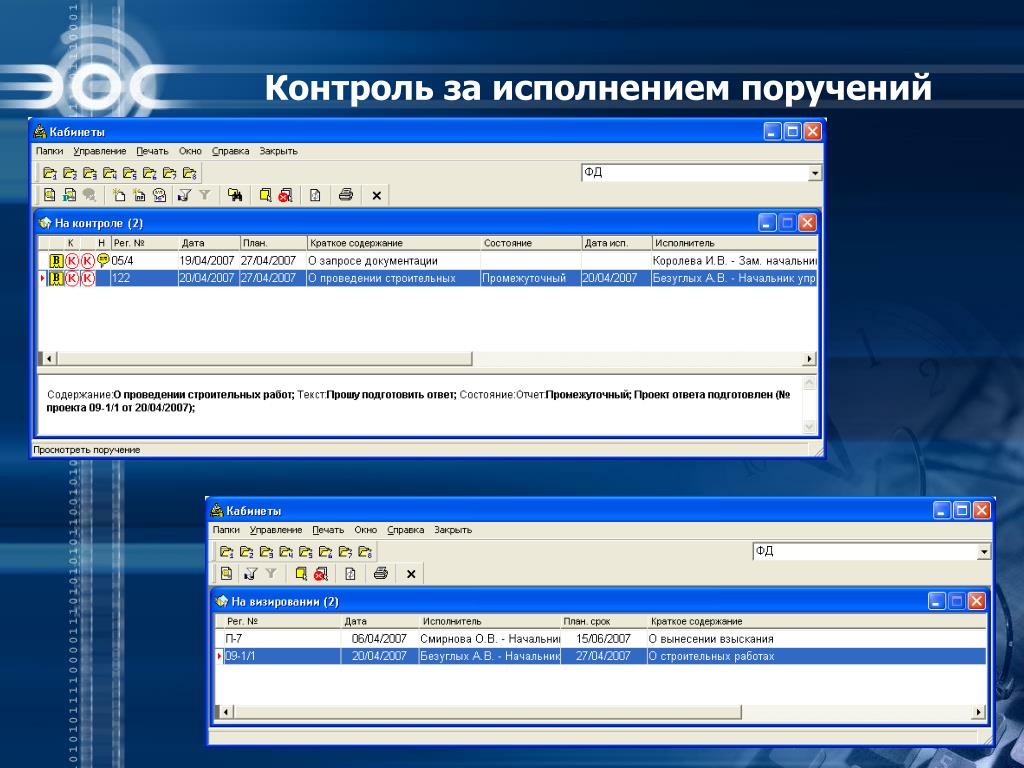Sort by План. срок column in На визировании
This screenshot has height=768, width=1024.
[604, 622]
